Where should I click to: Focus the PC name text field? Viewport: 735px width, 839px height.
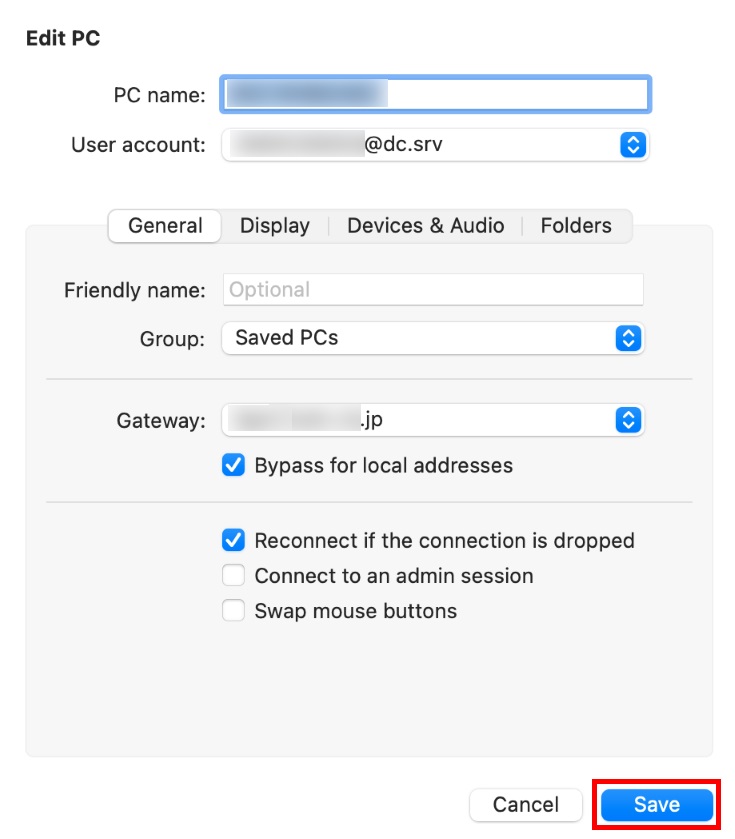click(x=436, y=95)
